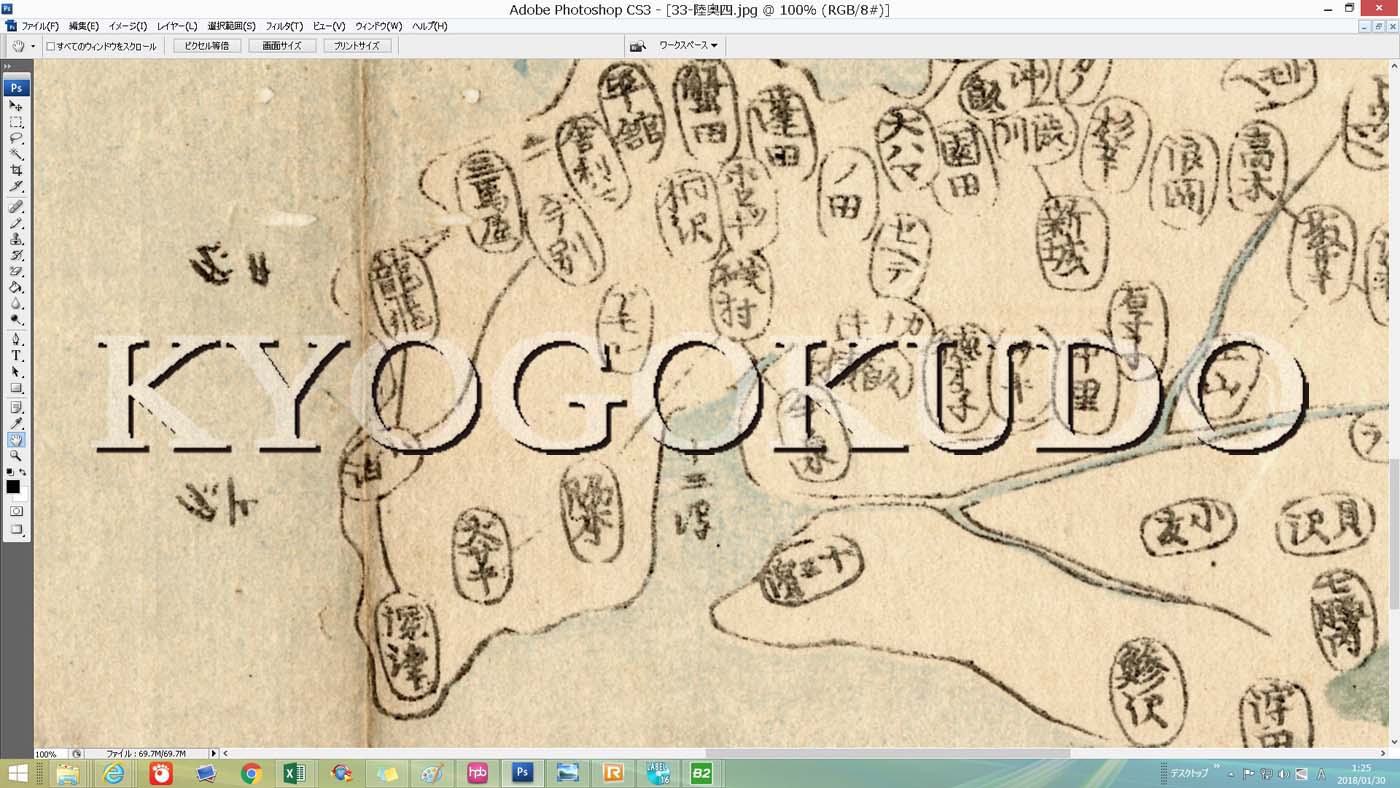Select the Paint Bucket tool
Screen dimensions: 1400x788
(x=16, y=287)
